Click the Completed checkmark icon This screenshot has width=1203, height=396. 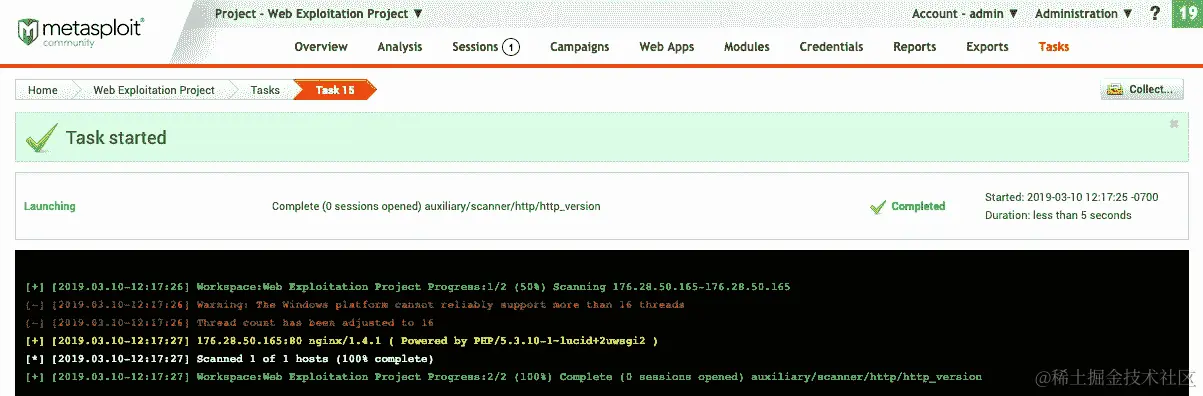pyautogui.click(x=878, y=207)
